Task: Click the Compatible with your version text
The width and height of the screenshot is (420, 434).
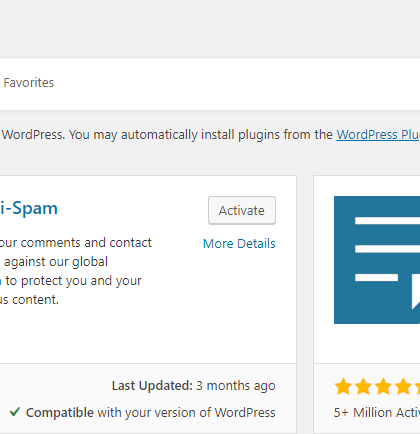Action: (151, 413)
